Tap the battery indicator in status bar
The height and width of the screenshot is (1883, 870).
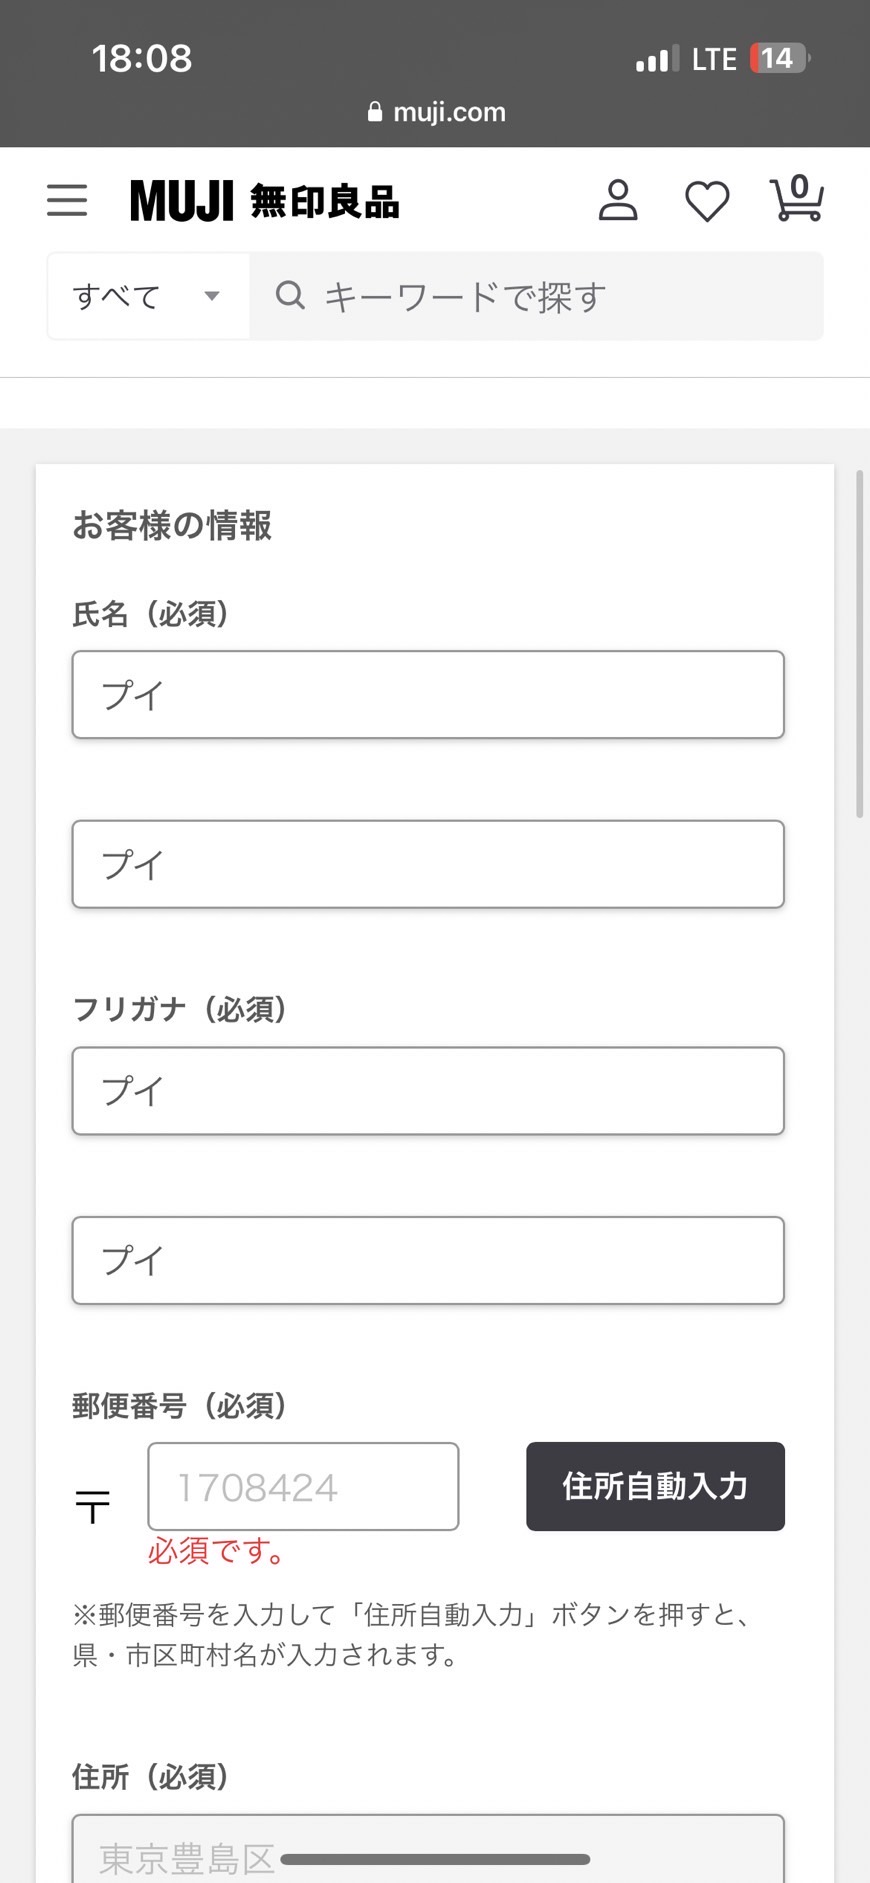click(778, 59)
